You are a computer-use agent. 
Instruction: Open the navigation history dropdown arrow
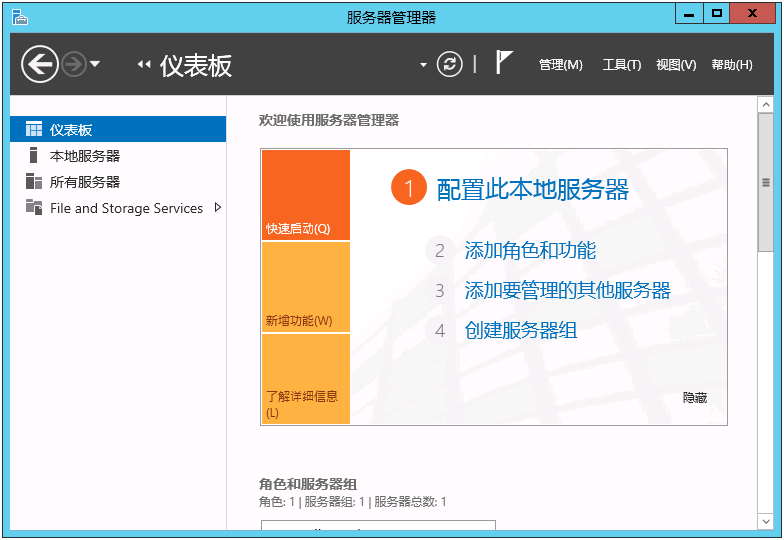click(x=95, y=65)
